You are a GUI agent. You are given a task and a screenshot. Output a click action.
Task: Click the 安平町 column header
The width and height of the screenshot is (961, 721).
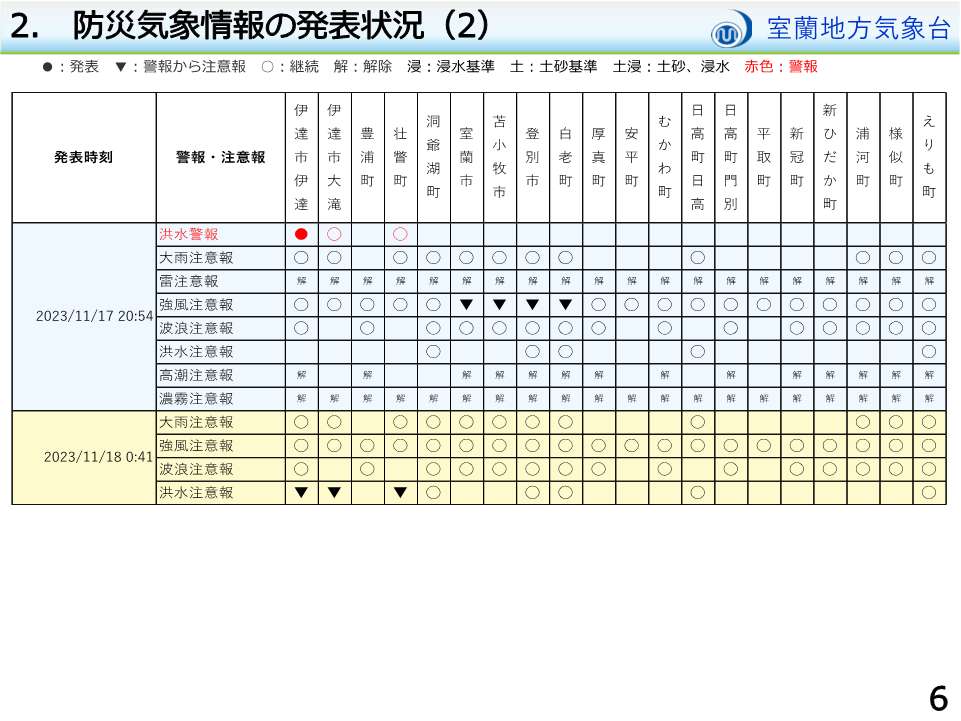[x=632, y=157]
